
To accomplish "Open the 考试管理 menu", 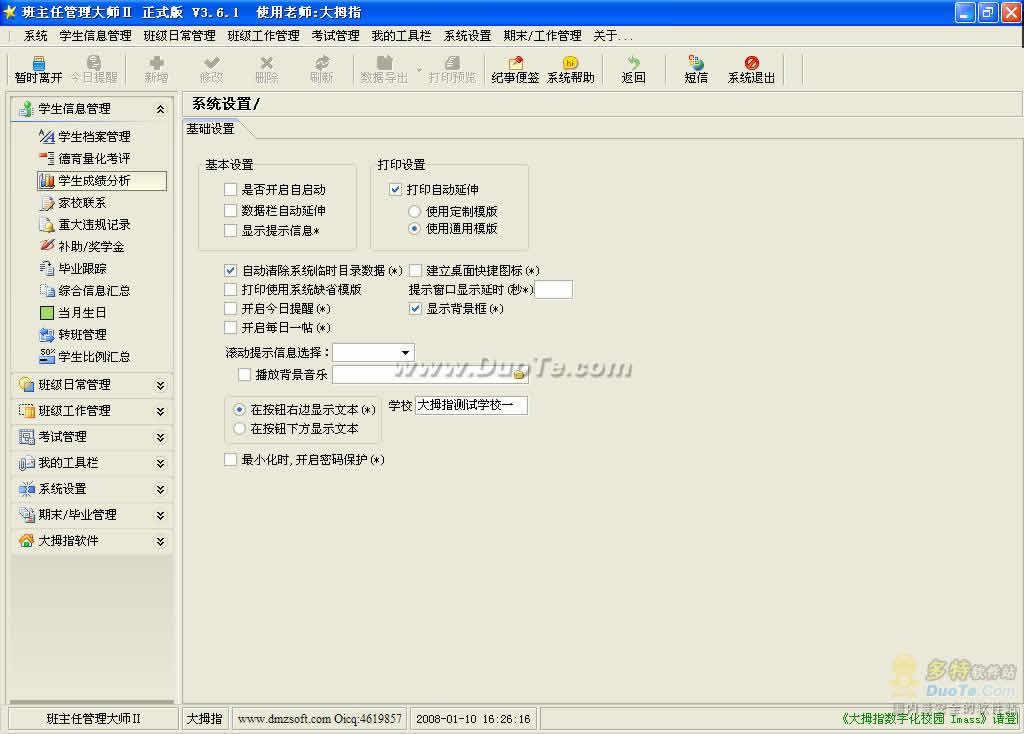I will click(x=335, y=35).
